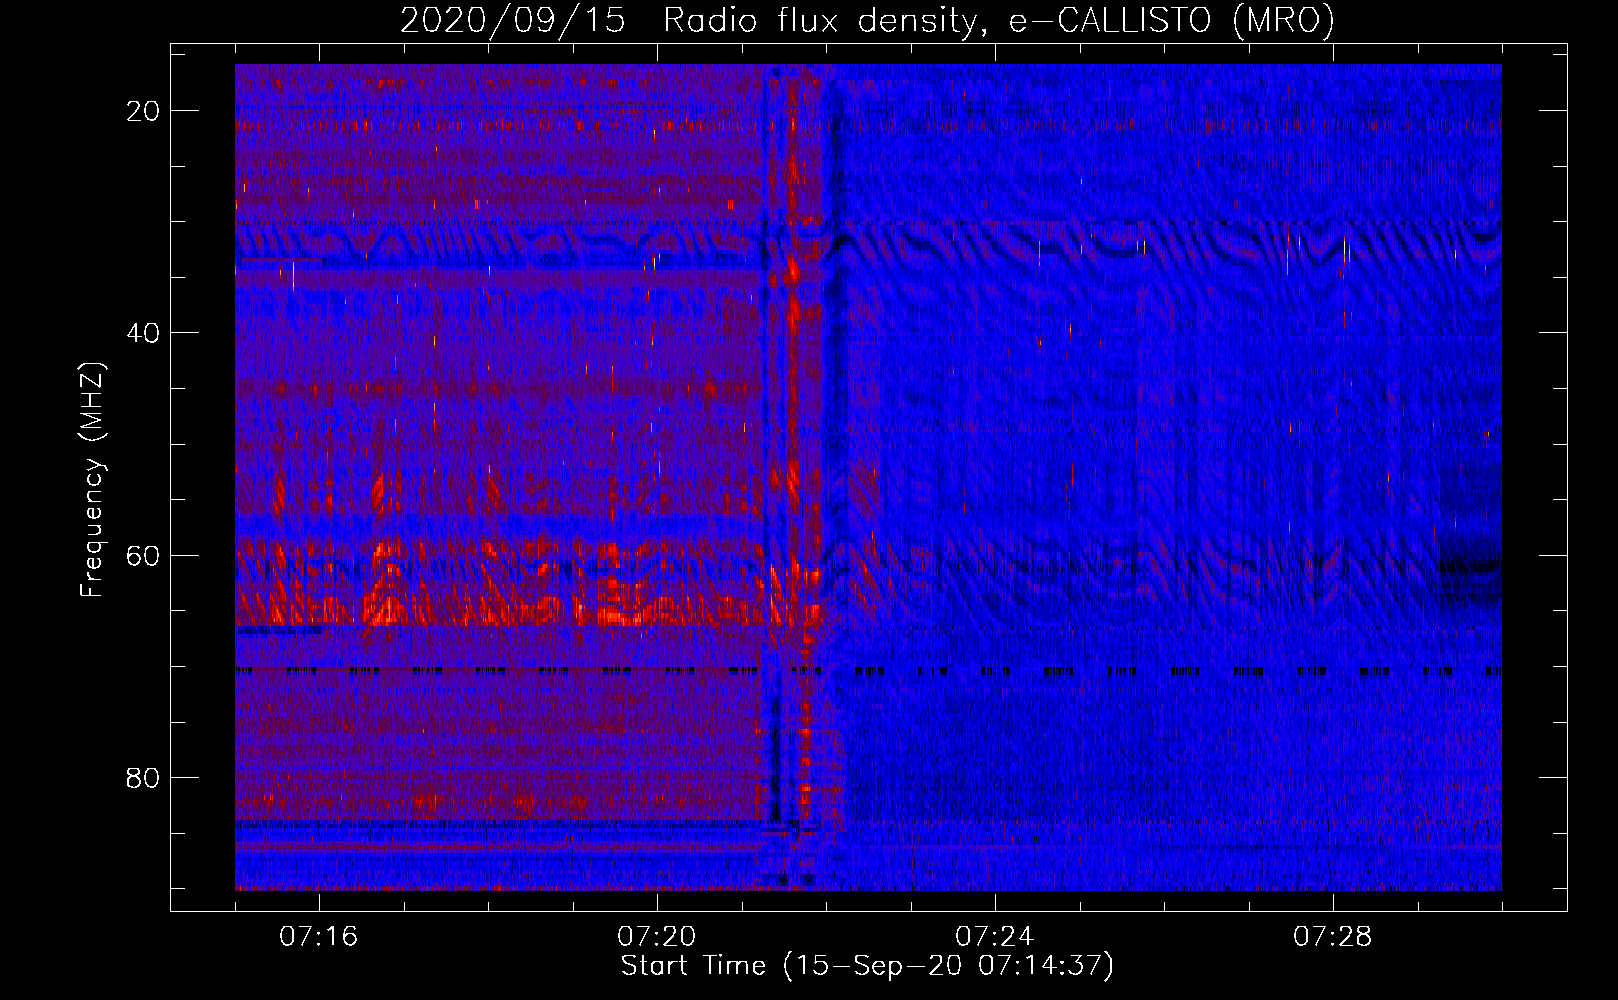The height and width of the screenshot is (1000, 1618).
Task: Click the time tick label "07:28"
Action: pyautogui.click(x=1333, y=937)
